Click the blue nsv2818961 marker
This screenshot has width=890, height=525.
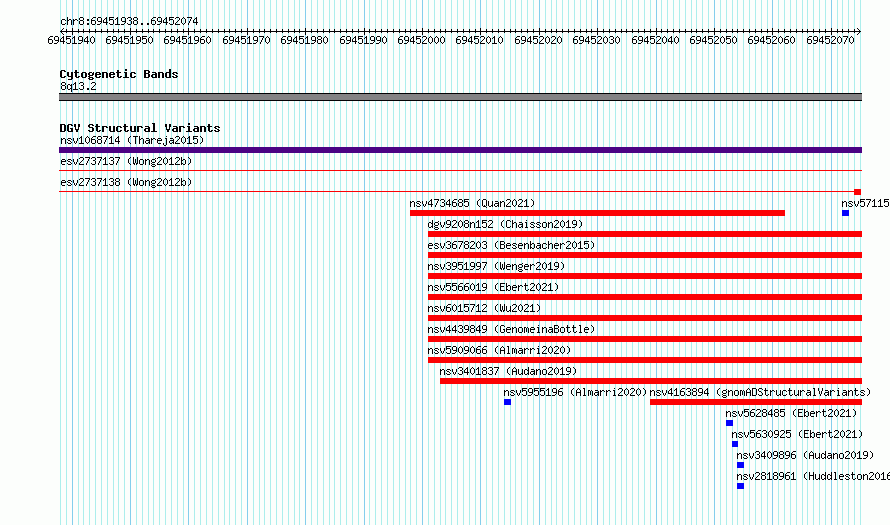click(x=740, y=486)
